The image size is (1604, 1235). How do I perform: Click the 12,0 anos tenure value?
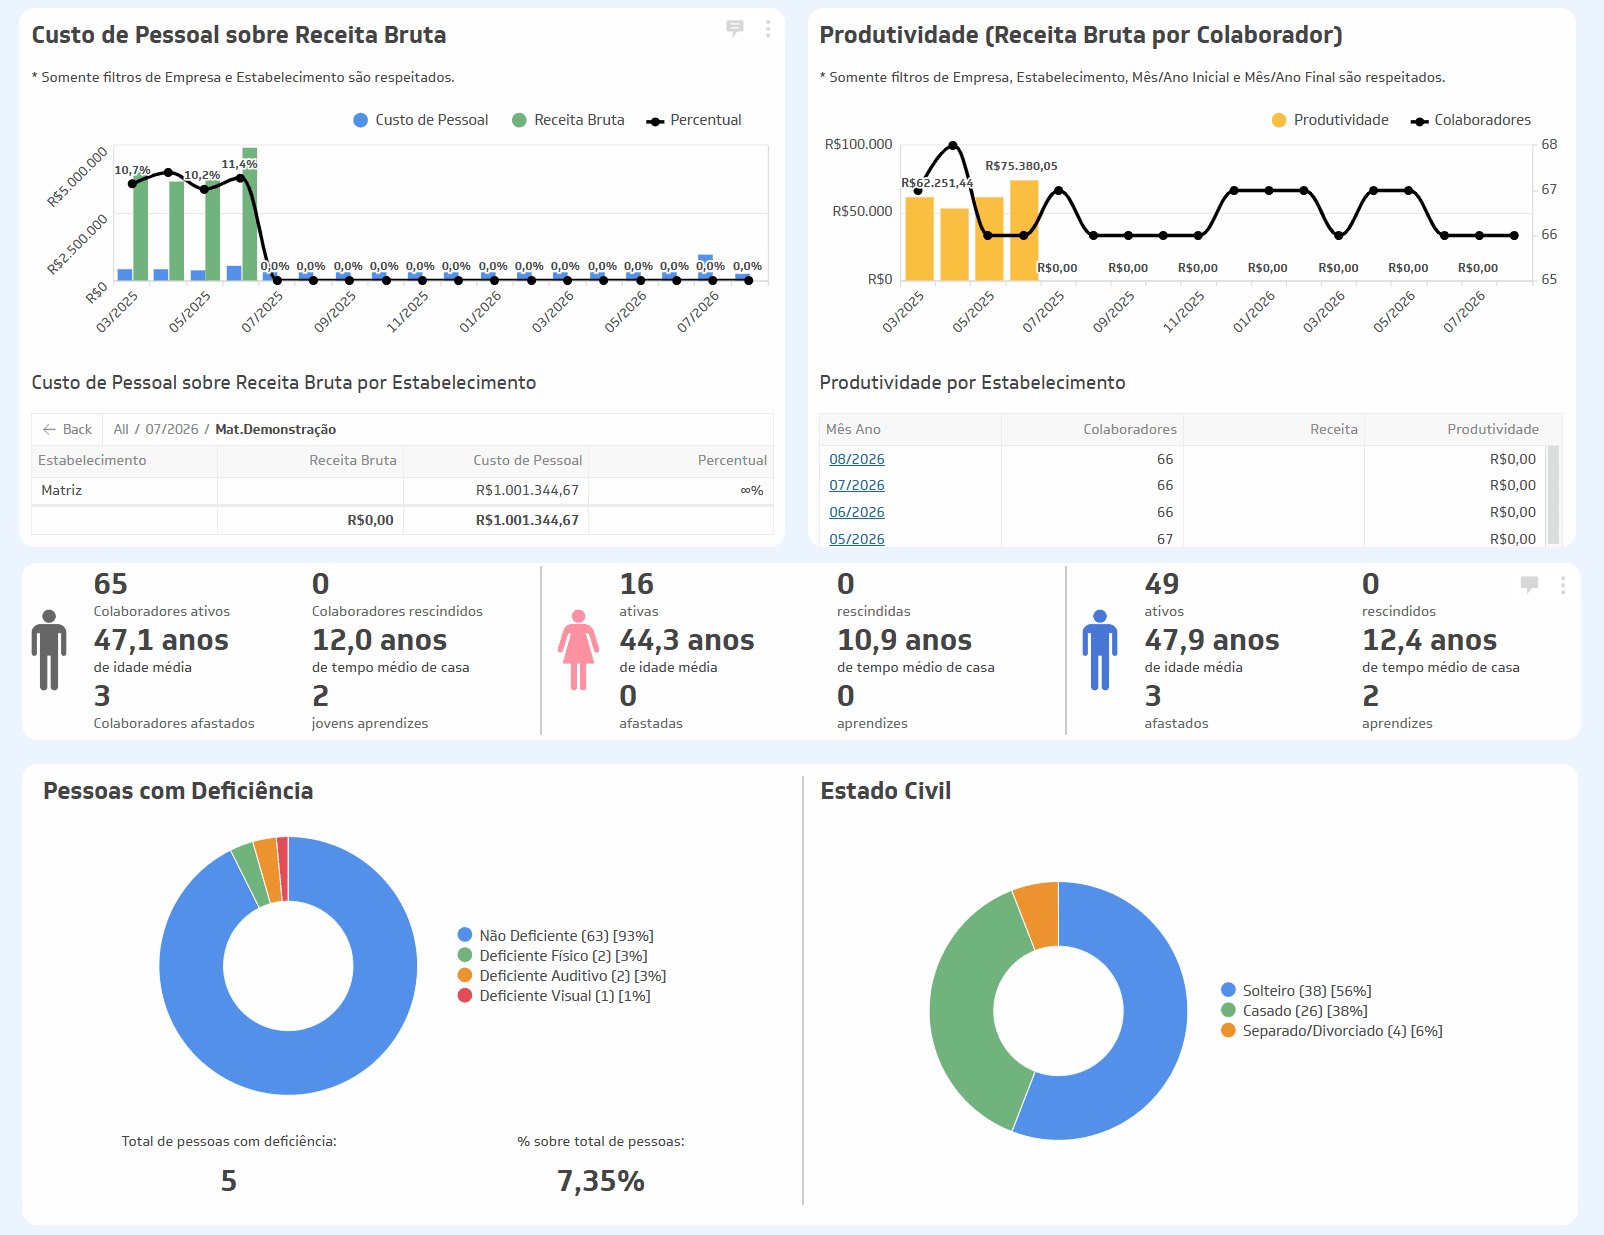[x=379, y=640]
